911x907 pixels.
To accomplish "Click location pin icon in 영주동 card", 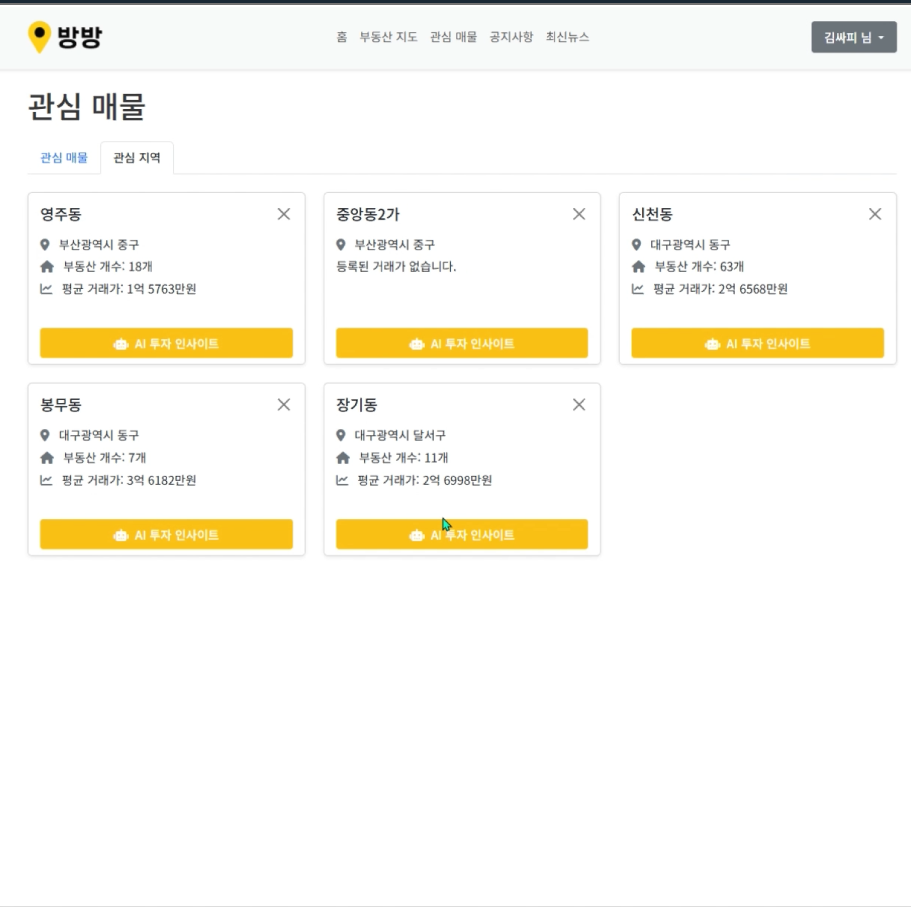I will click(x=45, y=245).
